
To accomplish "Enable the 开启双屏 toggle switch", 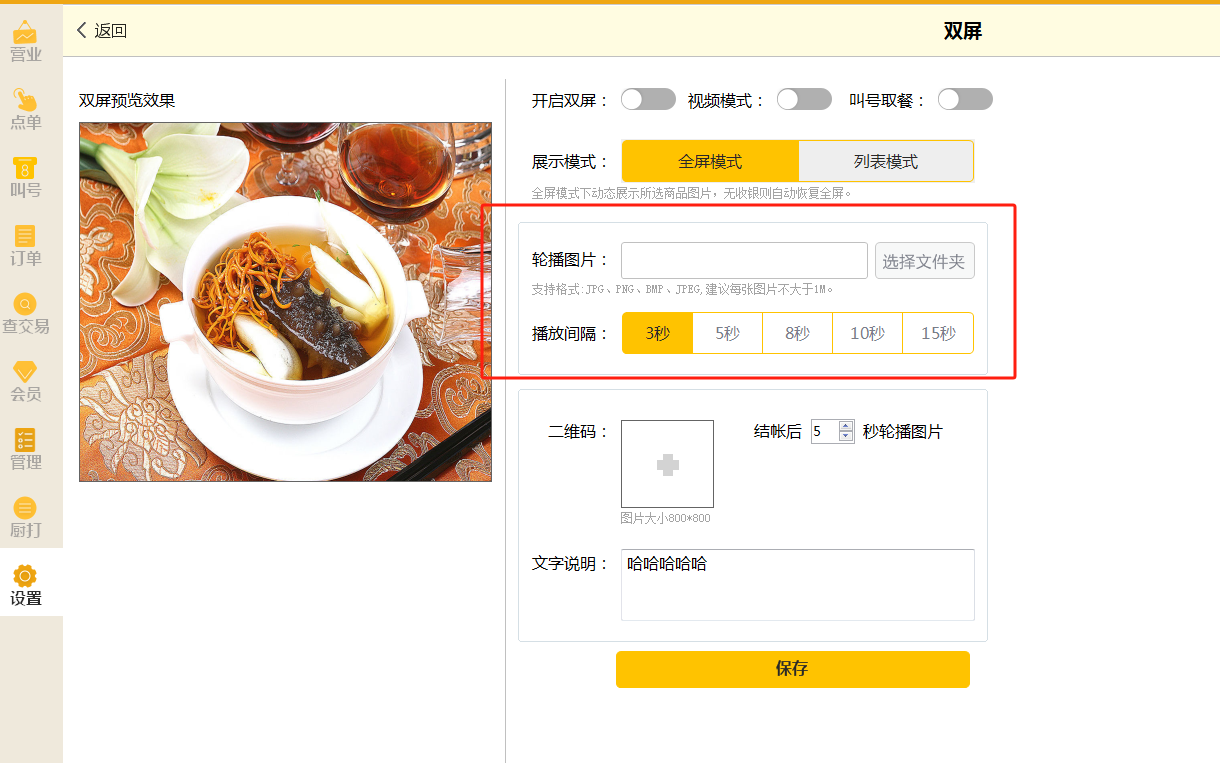I will point(648,99).
